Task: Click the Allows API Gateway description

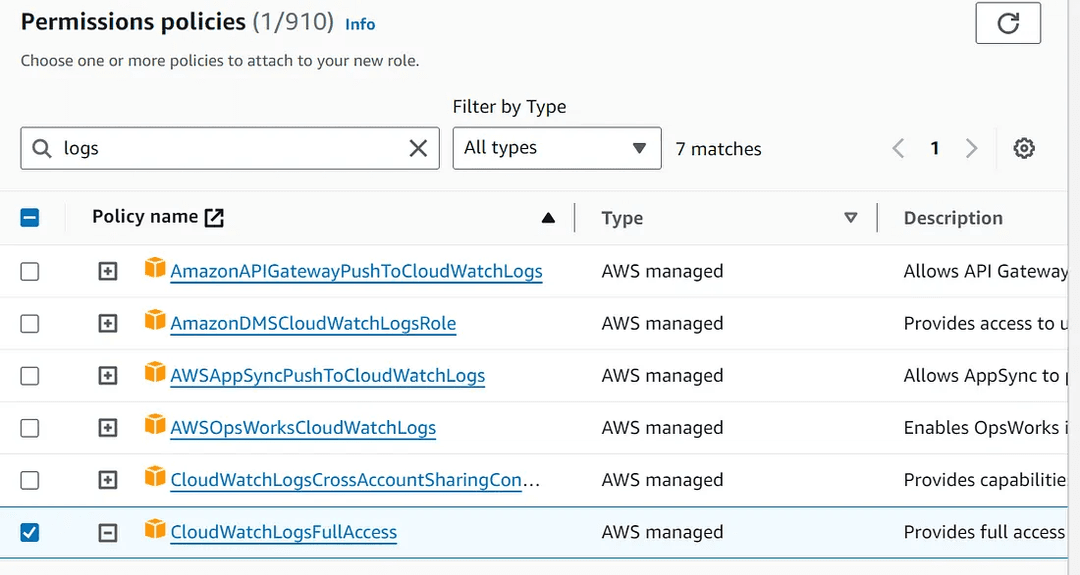Action: tap(986, 271)
